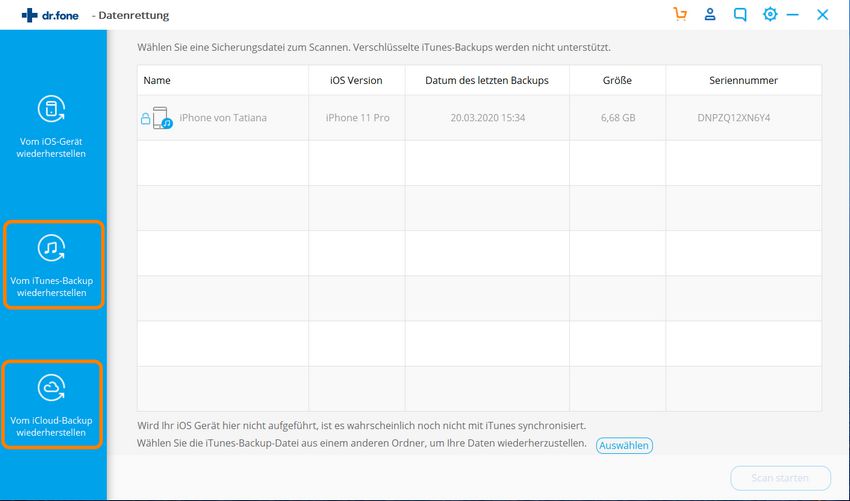Open the feedback chat icon
The width and height of the screenshot is (850, 501).
pos(739,15)
